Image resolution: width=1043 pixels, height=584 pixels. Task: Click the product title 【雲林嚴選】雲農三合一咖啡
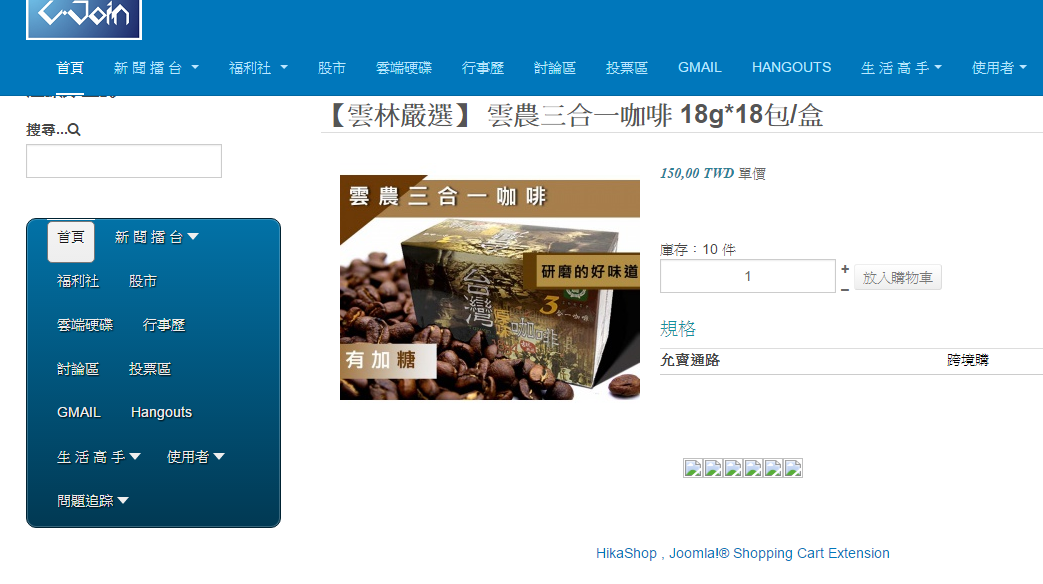coord(575,115)
